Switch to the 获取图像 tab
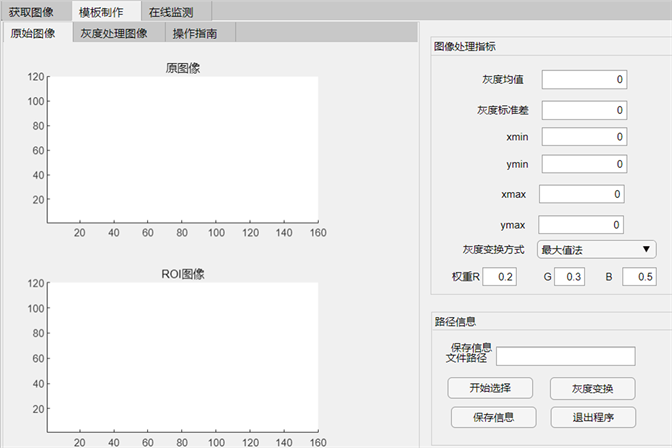672x448 pixels. (x=31, y=12)
